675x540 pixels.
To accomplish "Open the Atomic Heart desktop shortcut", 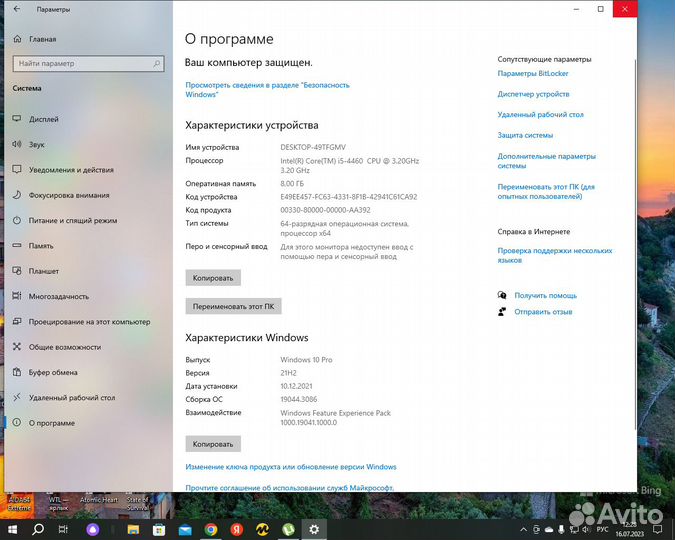I will (99, 500).
